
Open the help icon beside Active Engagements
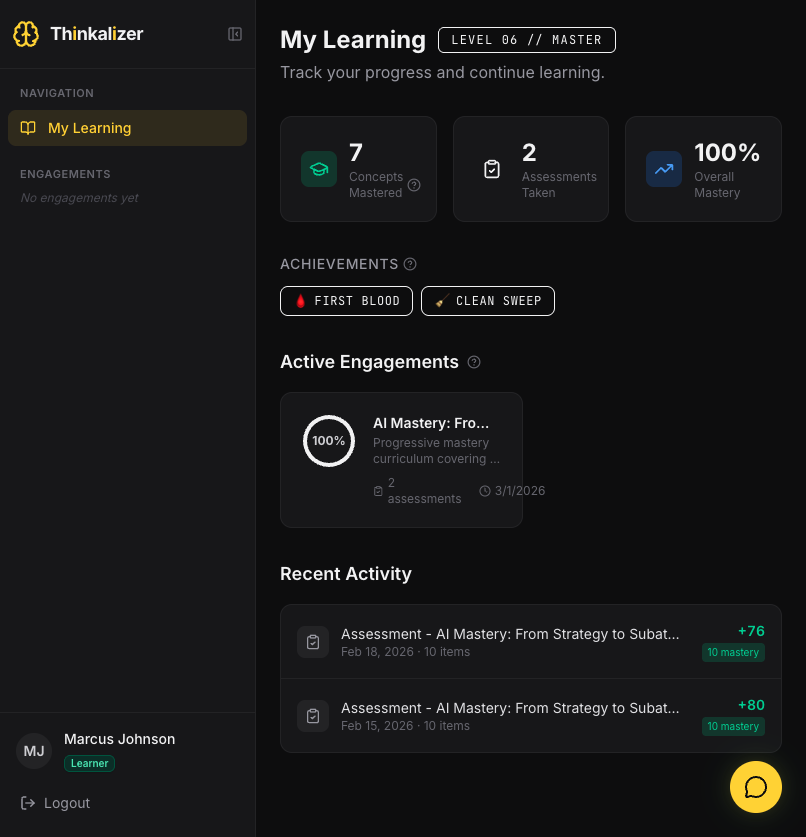[474, 362]
